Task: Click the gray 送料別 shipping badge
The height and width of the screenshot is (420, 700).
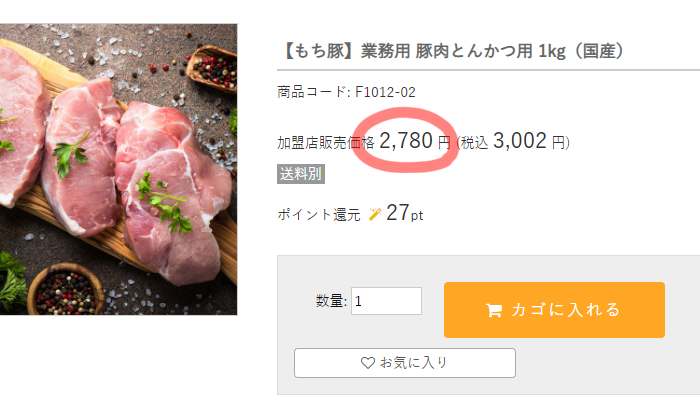Action: coord(301,174)
